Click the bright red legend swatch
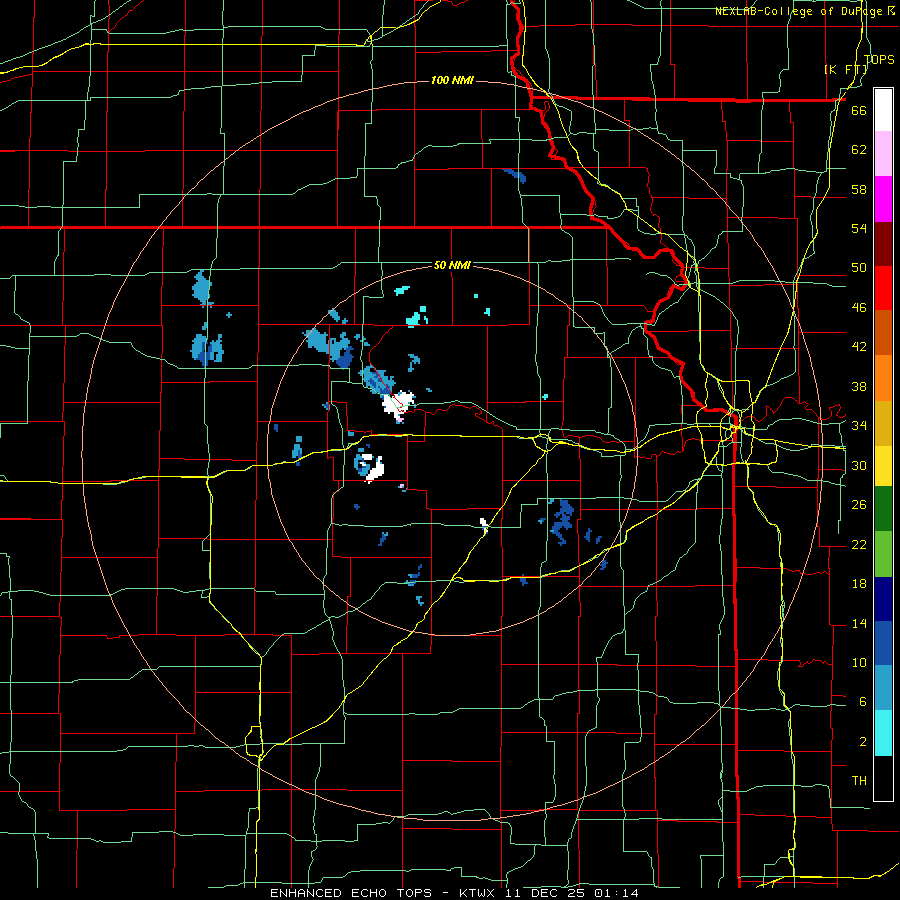Image resolution: width=900 pixels, height=900 pixels. [x=883, y=288]
